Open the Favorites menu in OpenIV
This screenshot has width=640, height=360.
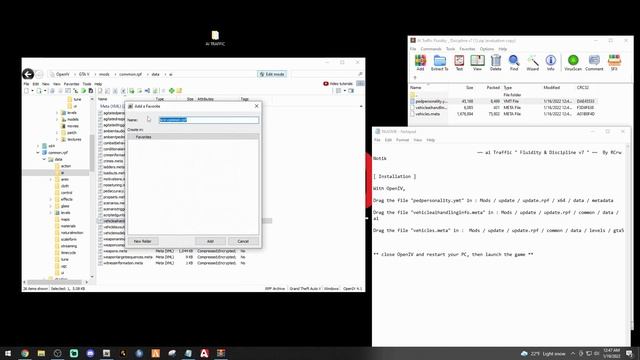[71, 84]
